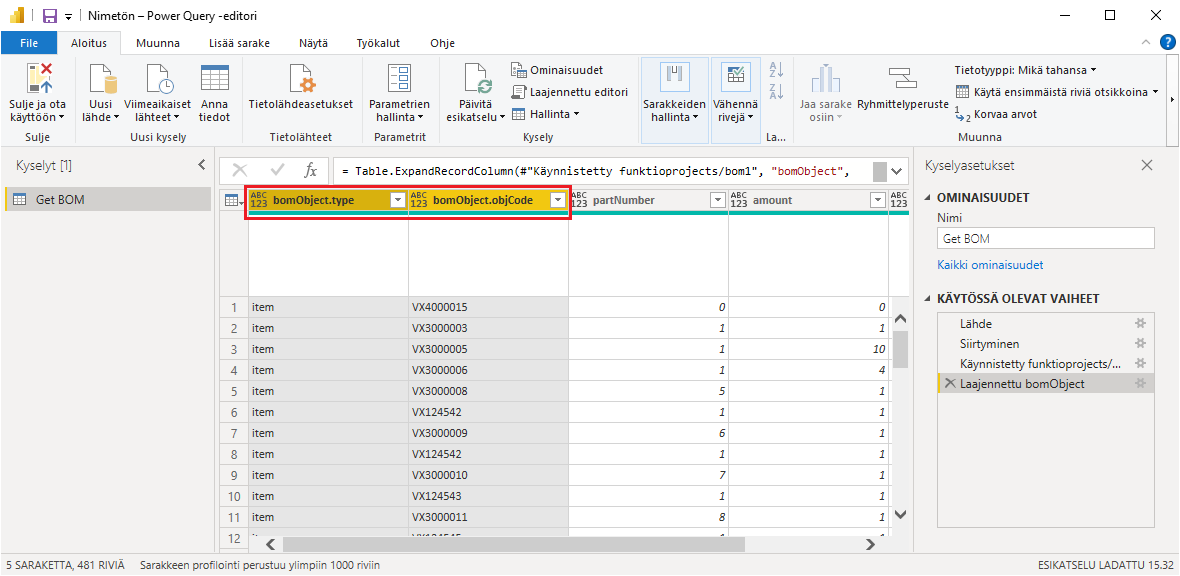
Task: Open filter dropdown for partNumber column
Action: coord(717,201)
